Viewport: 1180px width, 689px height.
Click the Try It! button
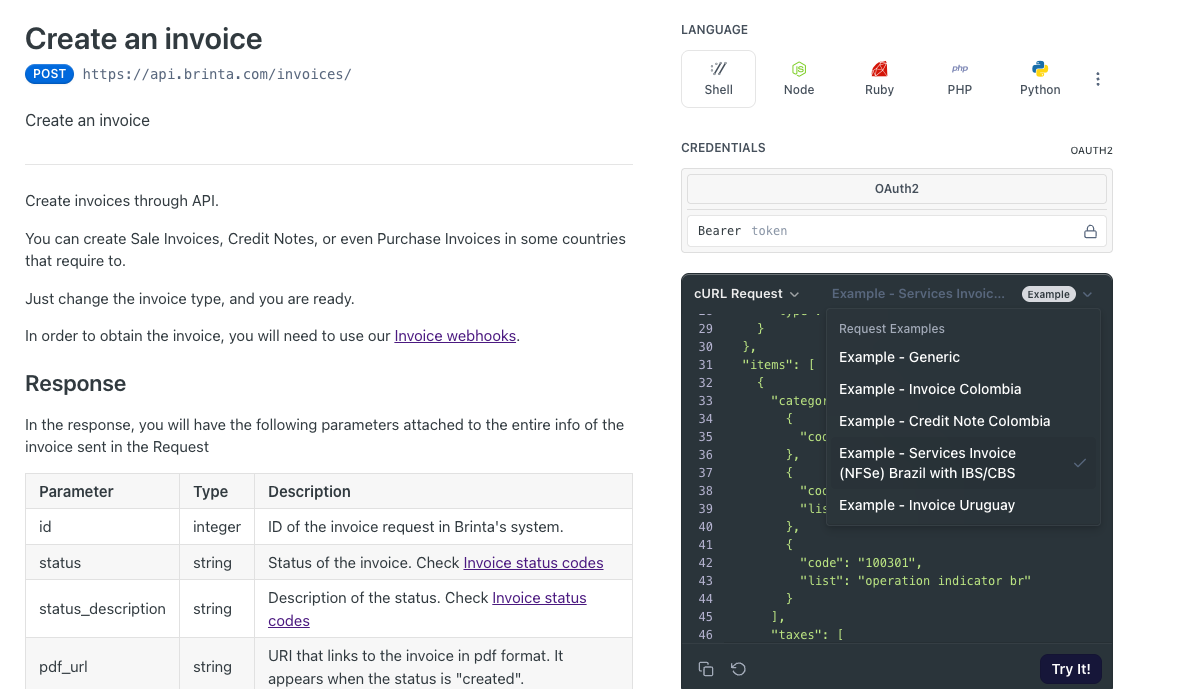[x=1070, y=669]
